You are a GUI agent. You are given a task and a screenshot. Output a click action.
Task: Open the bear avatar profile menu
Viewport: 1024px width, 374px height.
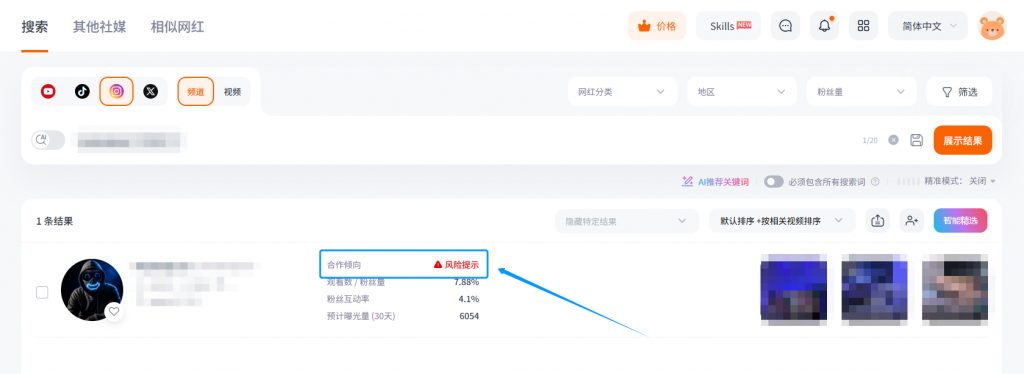coord(992,26)
